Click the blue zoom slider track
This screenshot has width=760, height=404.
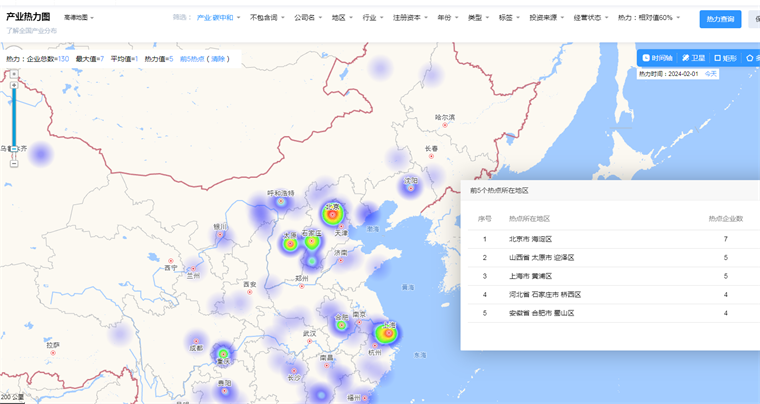14,117
